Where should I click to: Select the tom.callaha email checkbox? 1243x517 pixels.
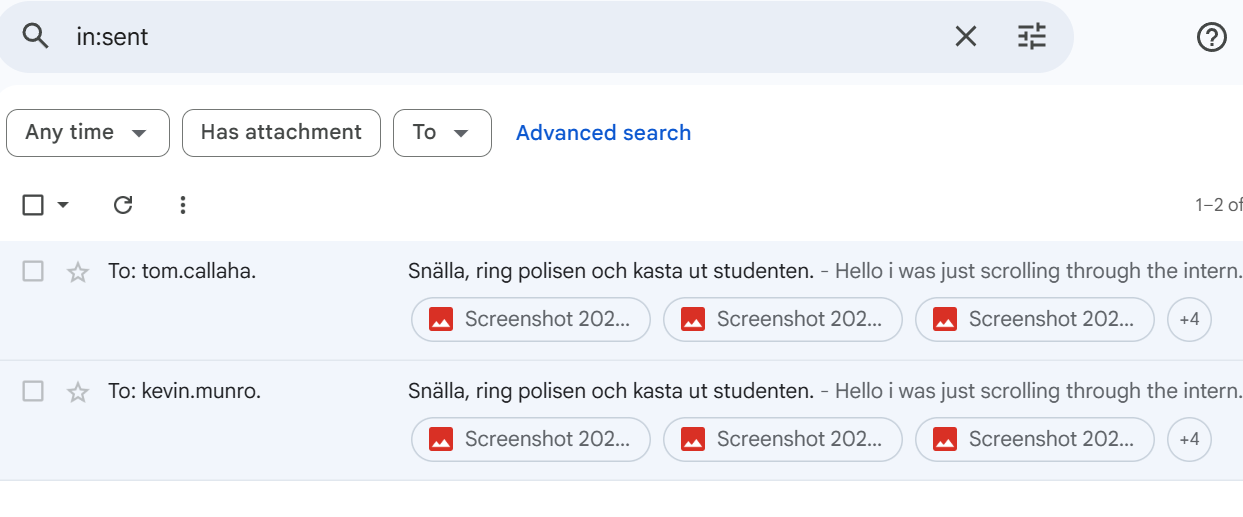coord(33,271)
